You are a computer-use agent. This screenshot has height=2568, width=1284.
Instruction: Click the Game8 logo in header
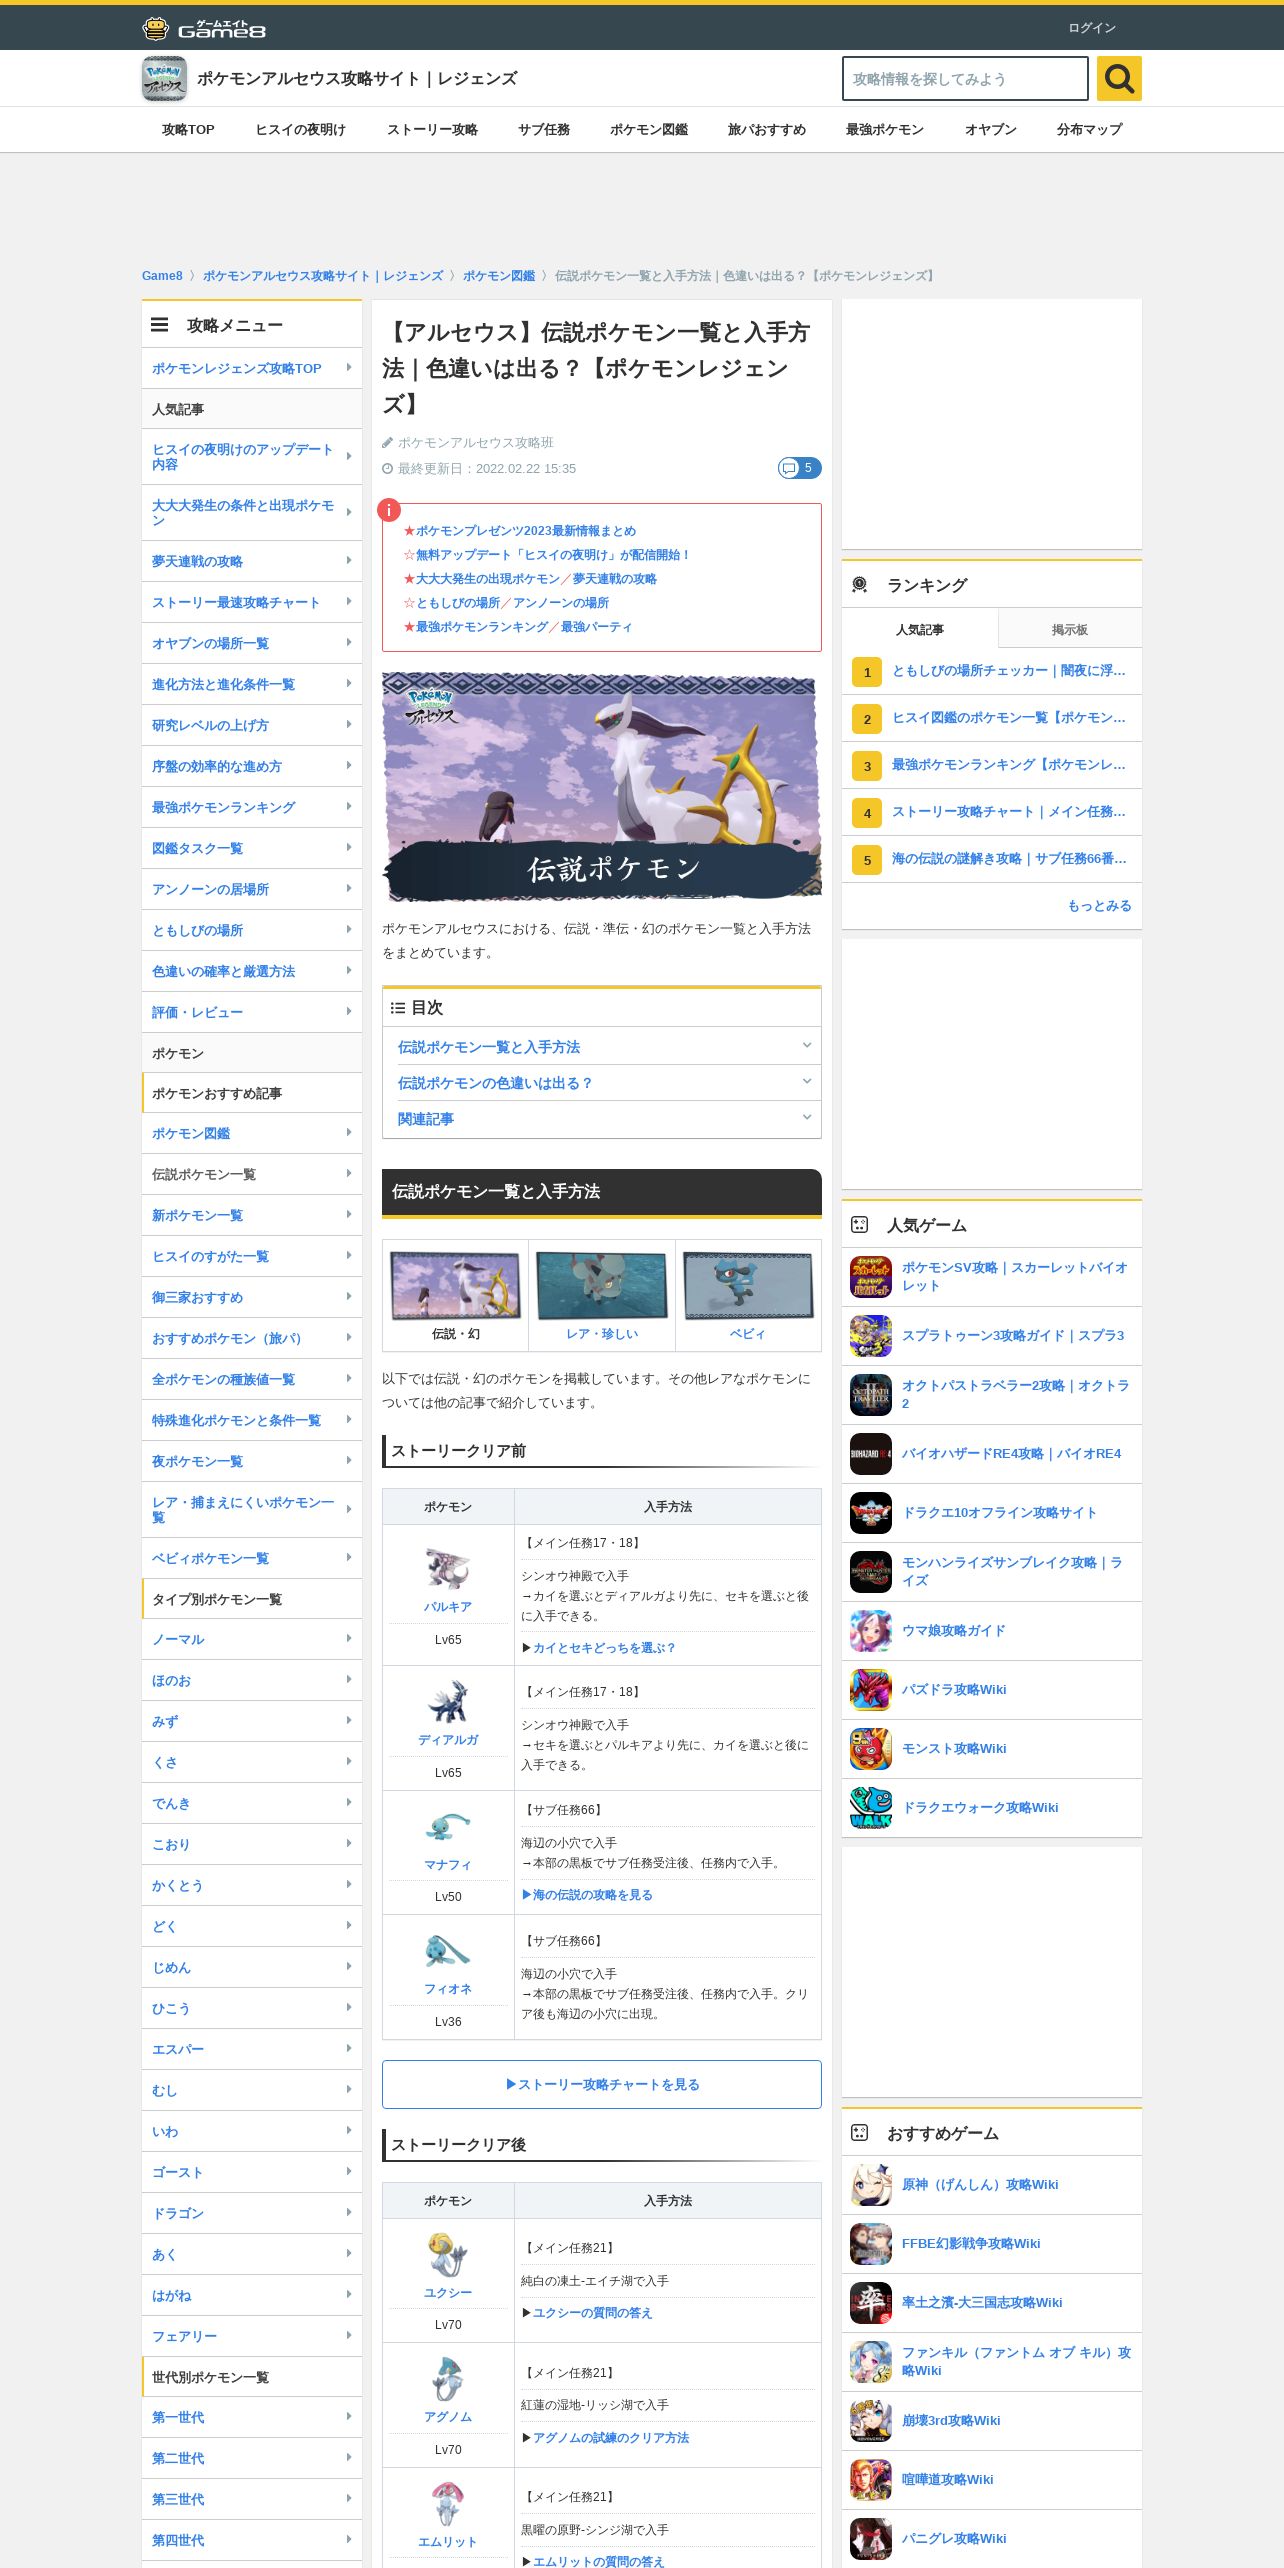pyautogui.click(x=204, y=28)
